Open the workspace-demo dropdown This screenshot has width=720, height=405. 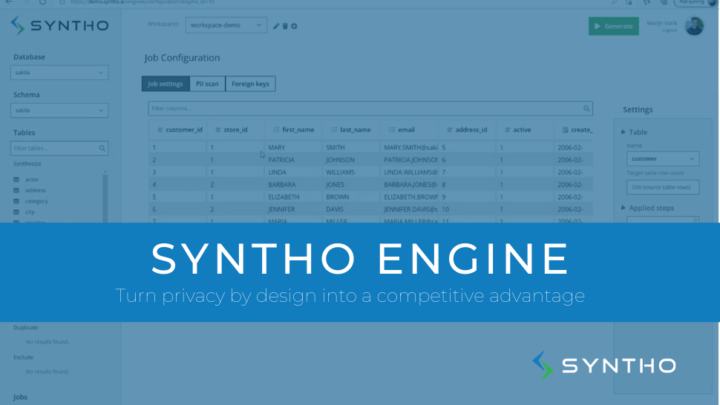click(x=226, y=25)
